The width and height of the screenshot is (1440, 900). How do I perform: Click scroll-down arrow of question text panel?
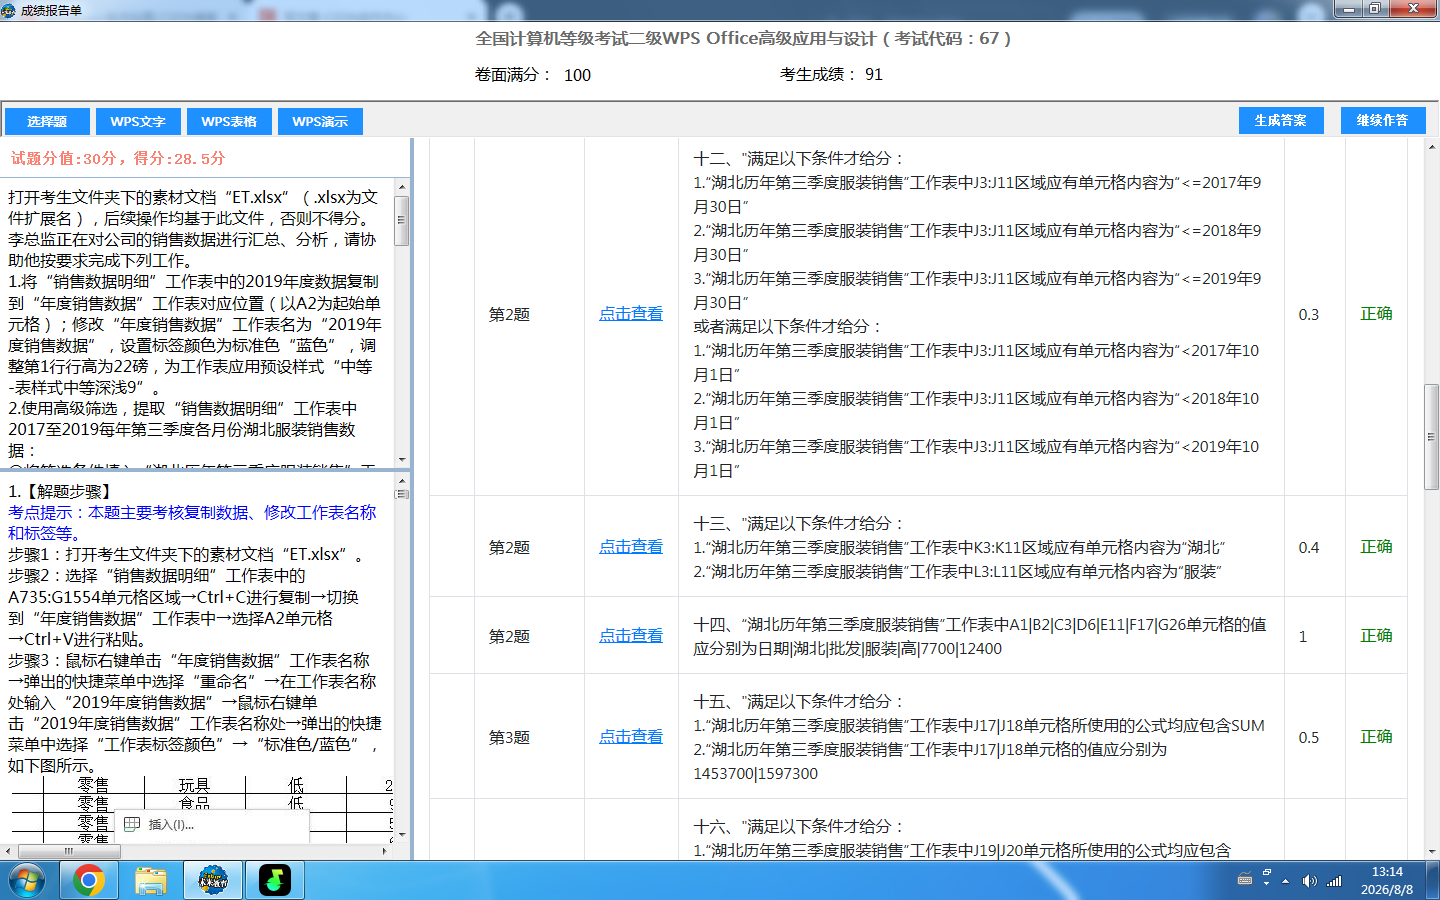click(x=402, y=459)
